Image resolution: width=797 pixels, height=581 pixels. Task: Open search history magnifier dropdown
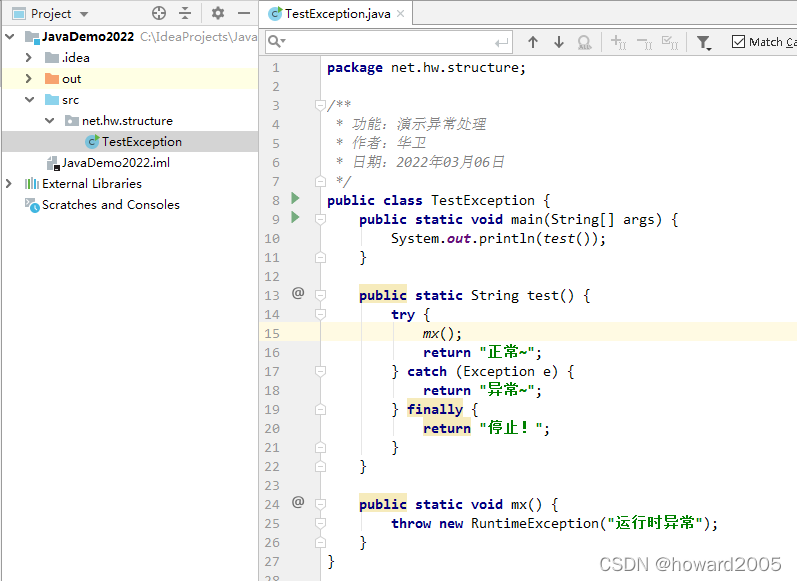tap(277, 42)
